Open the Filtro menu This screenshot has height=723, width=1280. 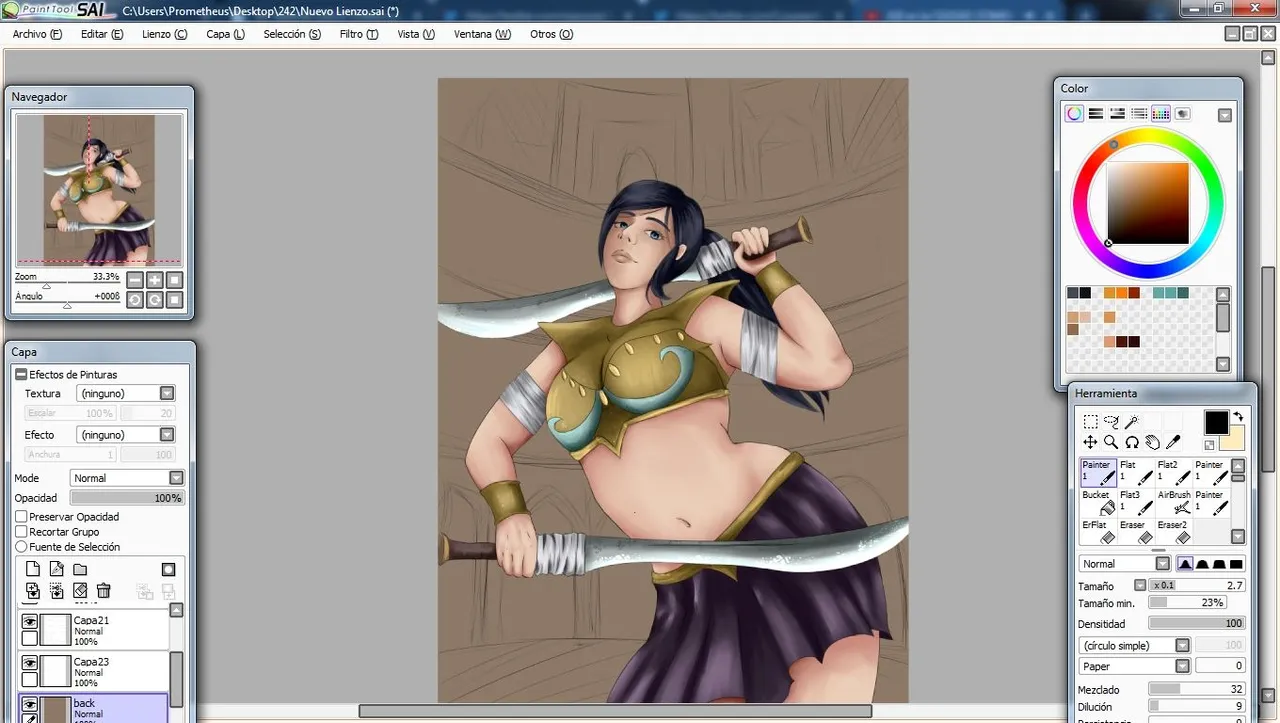[359, 34]
